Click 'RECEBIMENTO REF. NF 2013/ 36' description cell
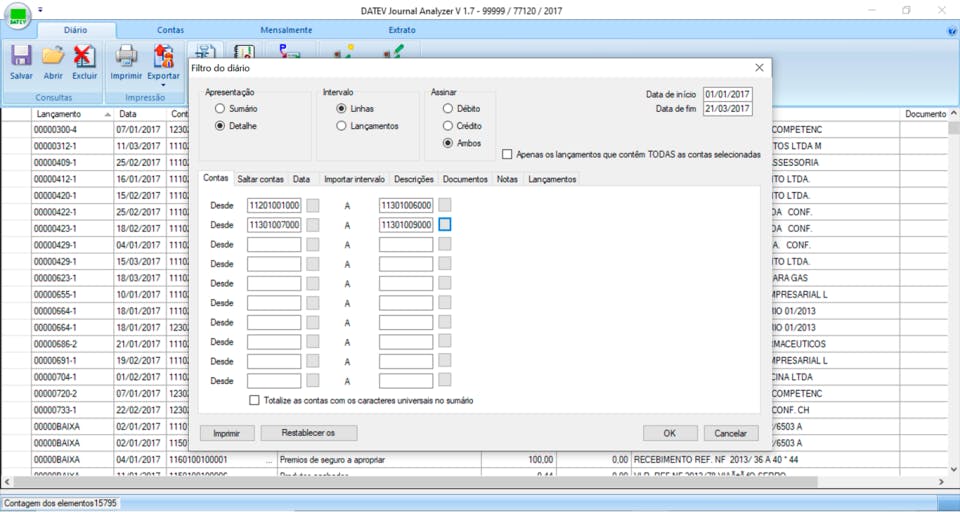This screenshot has height=512, width=960. 765,459
